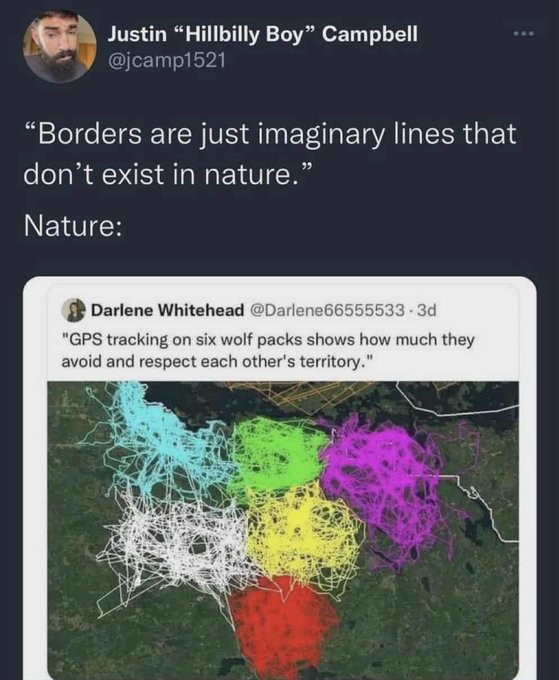The width and height of the screenshot is (559, 680).
Task: Click Darlene Whitehead's small avatar
Action: tap(72, 311)
